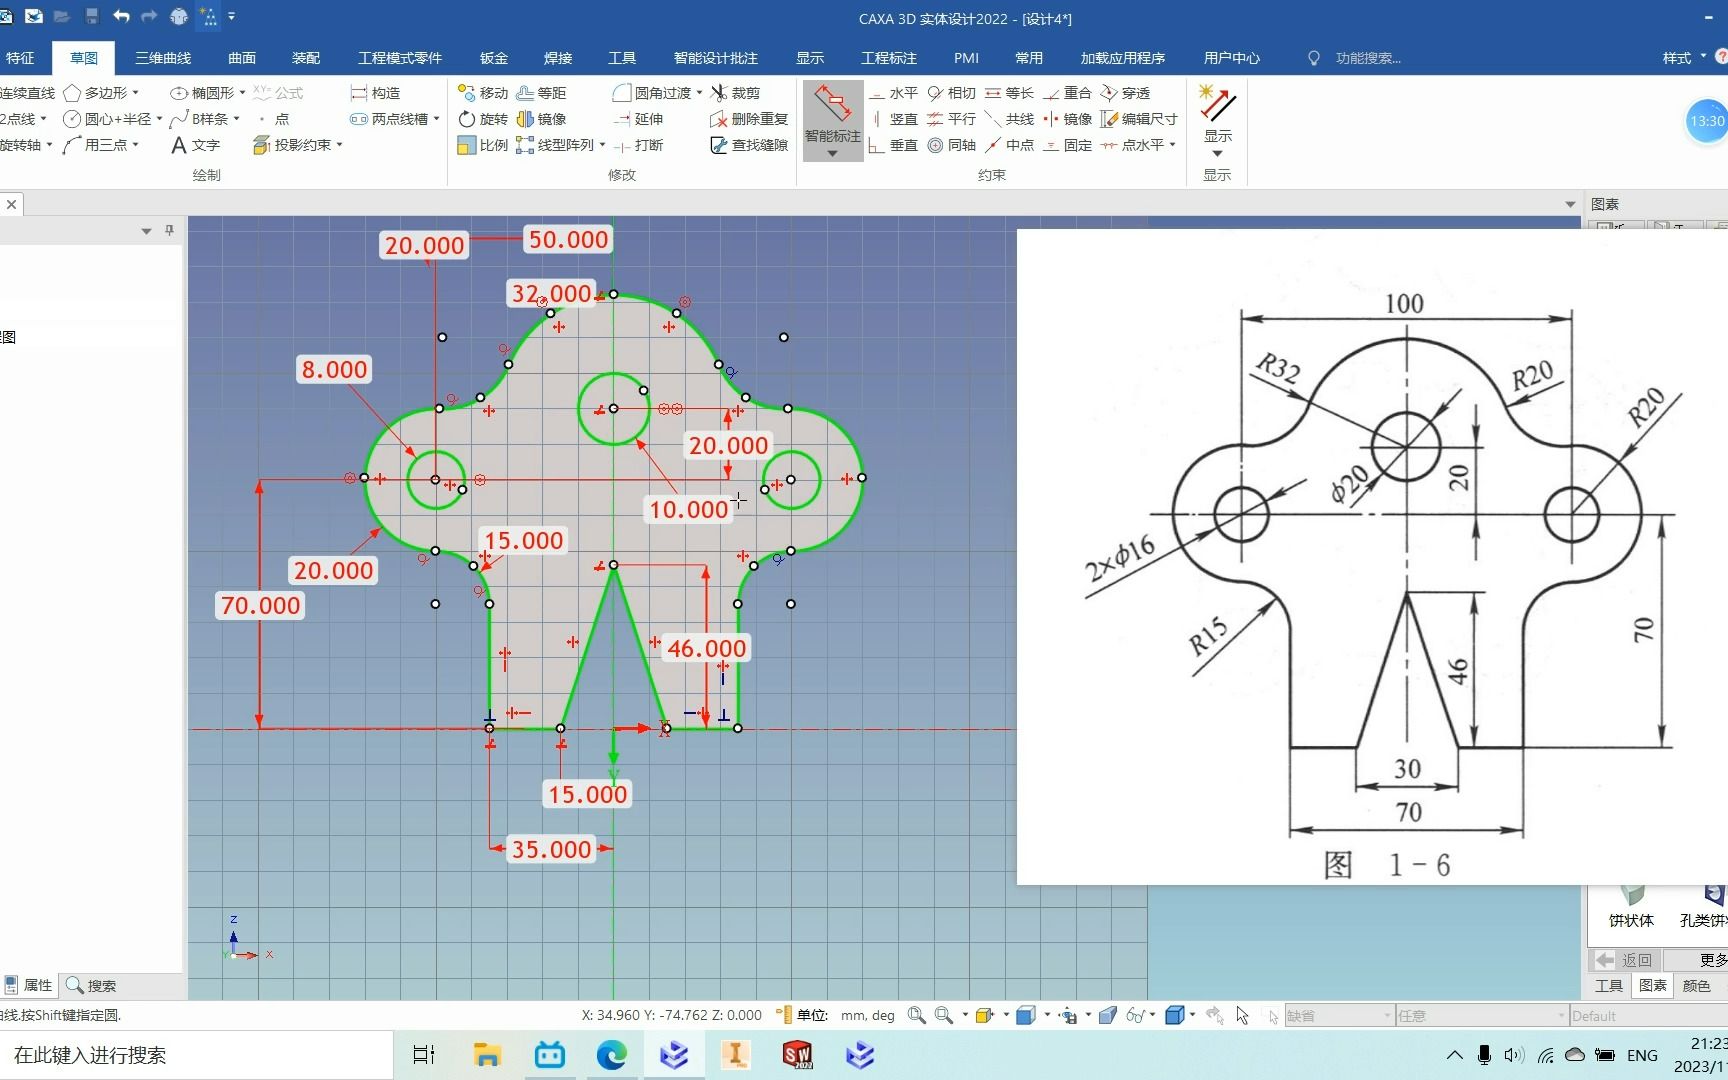Select the 旋转 rotate tool
This screenshot has height=1080, width=1728.
pyautogui.click(x=483, y=119)
